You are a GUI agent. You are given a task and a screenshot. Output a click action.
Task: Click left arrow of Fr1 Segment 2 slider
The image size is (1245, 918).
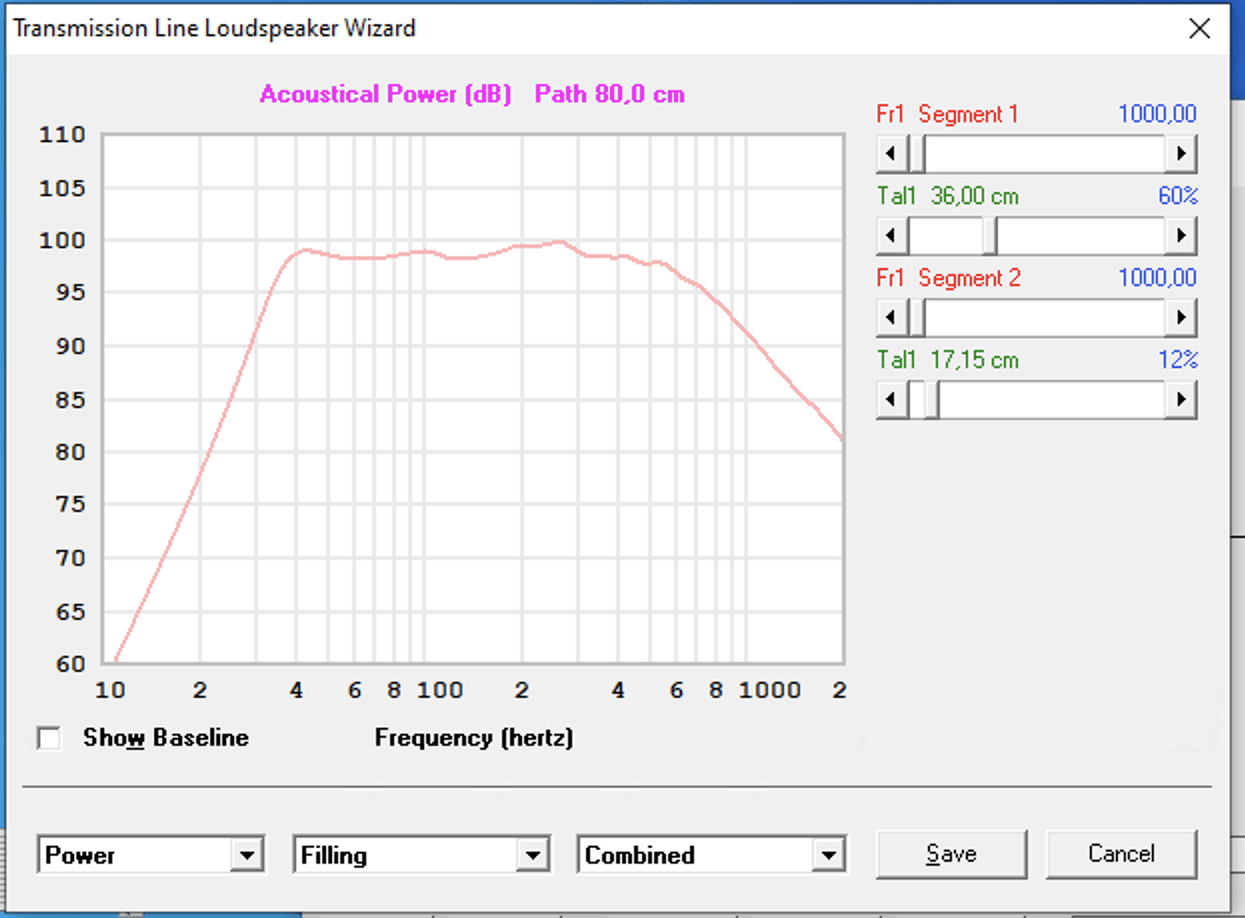click(x=892, y=319)
